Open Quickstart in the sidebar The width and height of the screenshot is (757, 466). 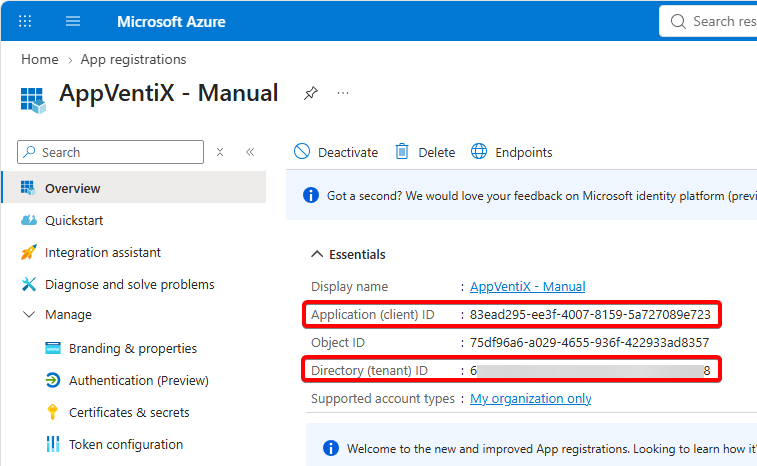coord(74,220)
